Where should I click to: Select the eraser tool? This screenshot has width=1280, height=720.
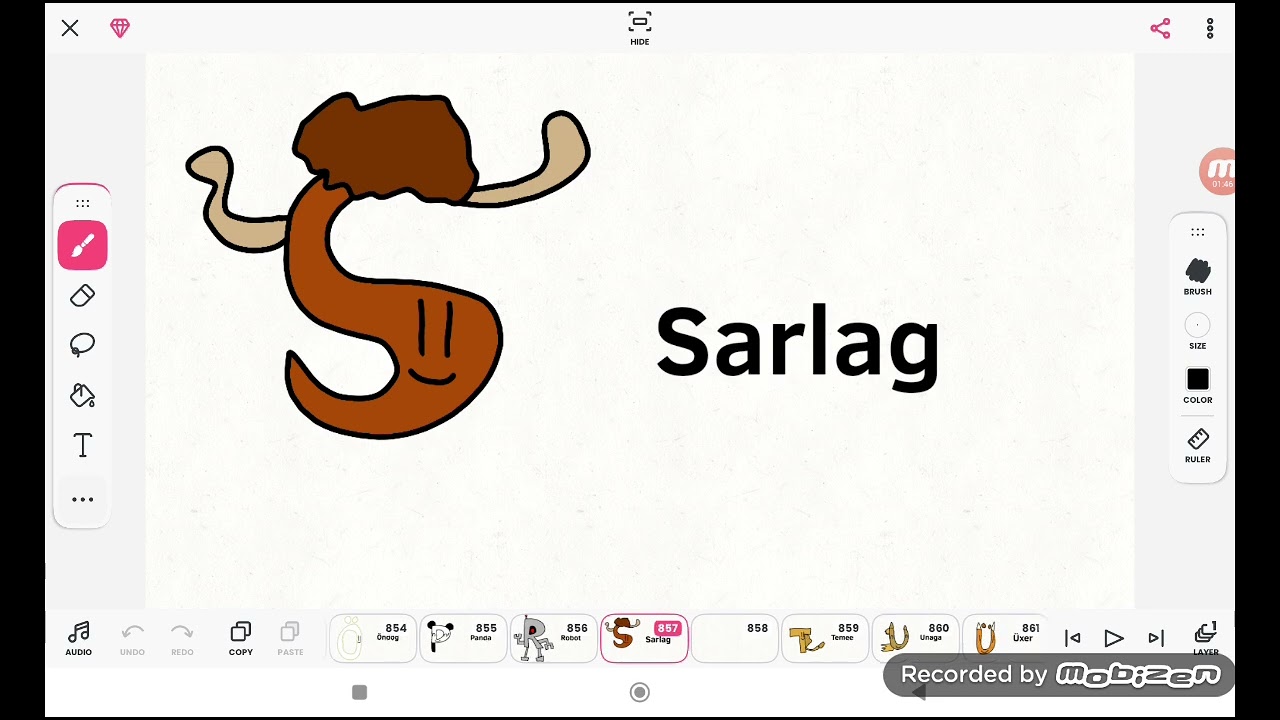82,296
